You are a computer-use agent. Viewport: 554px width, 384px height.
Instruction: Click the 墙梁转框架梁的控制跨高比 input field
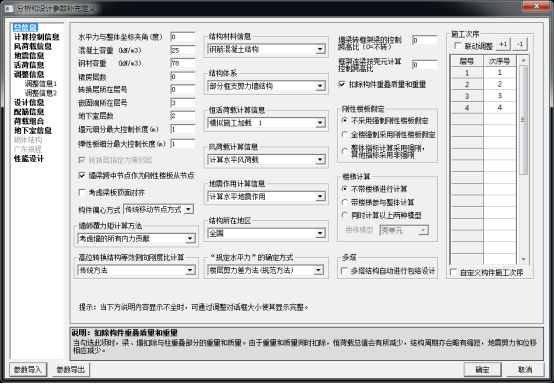point(425,40)
